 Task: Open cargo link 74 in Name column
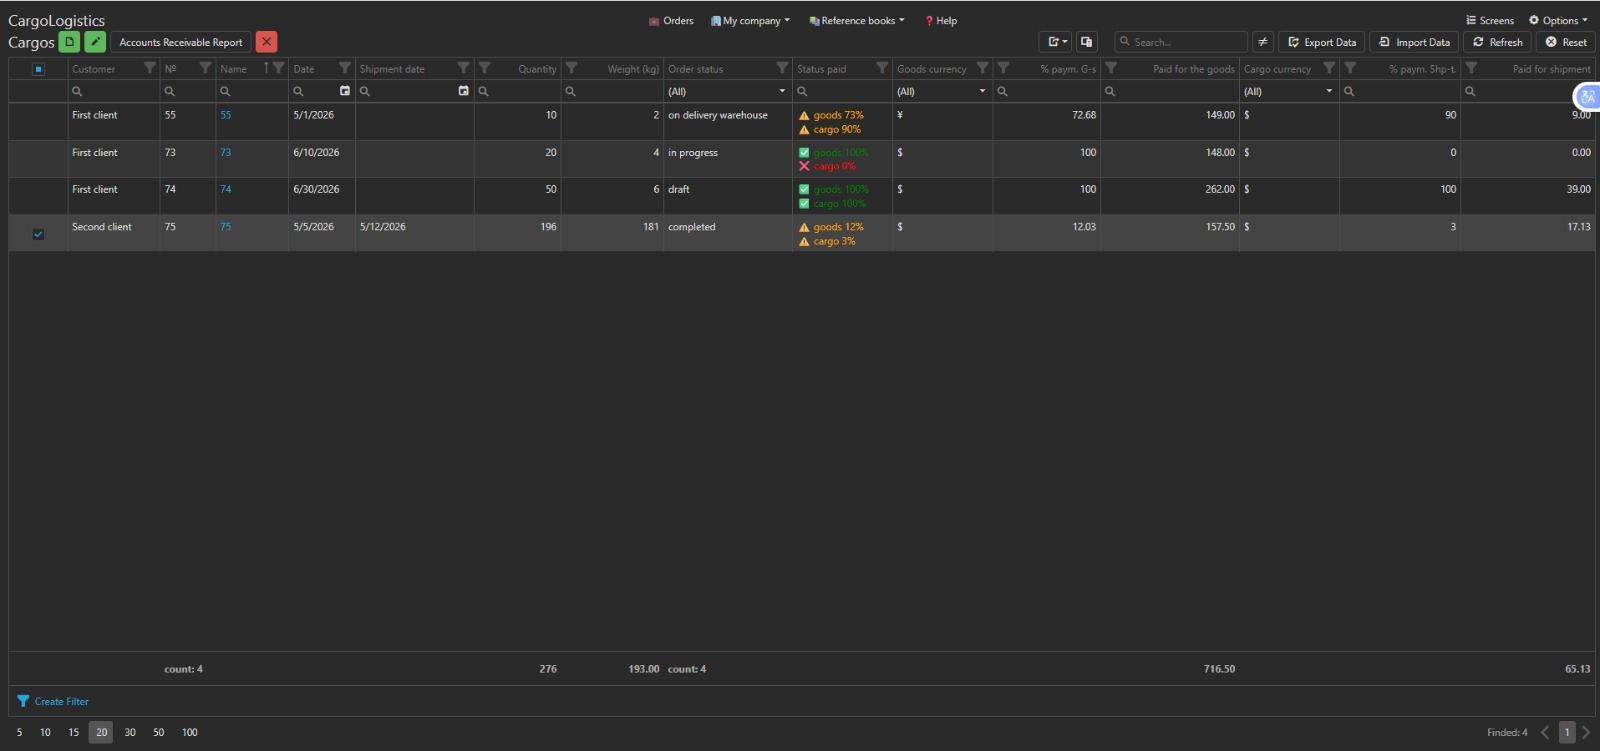click(x=225, y=189)
